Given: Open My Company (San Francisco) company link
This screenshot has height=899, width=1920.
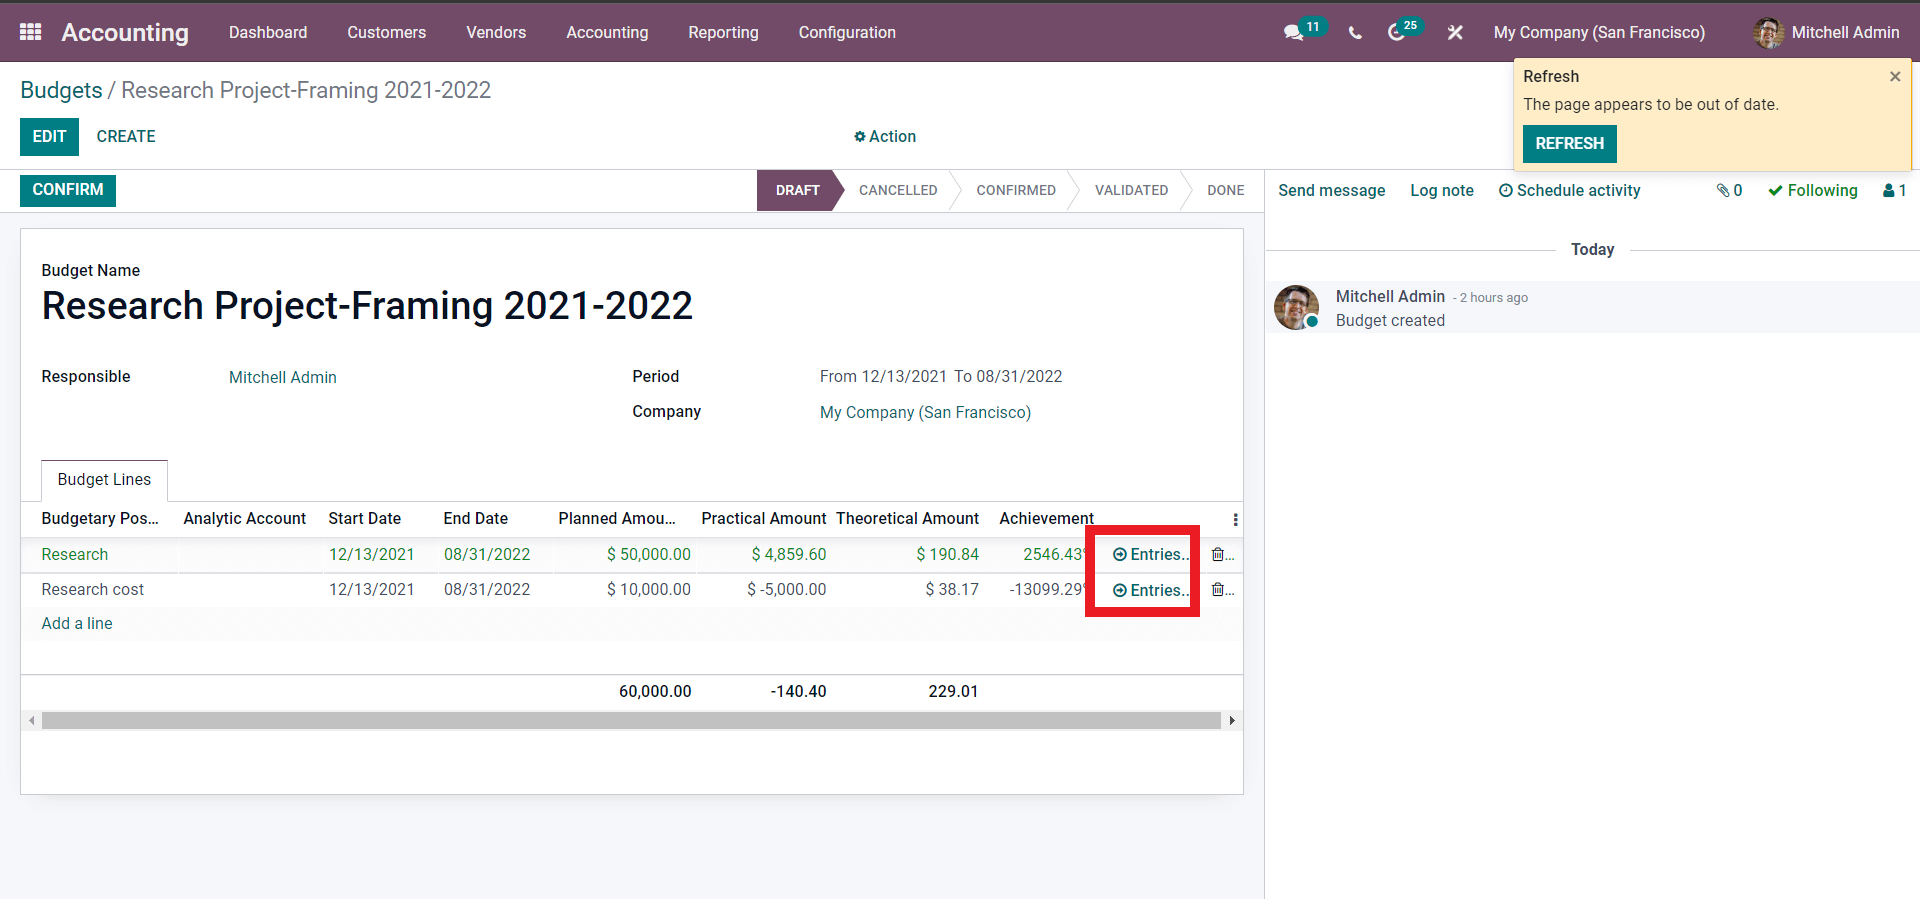Looking at the screenshot, I should pos(925,412).
